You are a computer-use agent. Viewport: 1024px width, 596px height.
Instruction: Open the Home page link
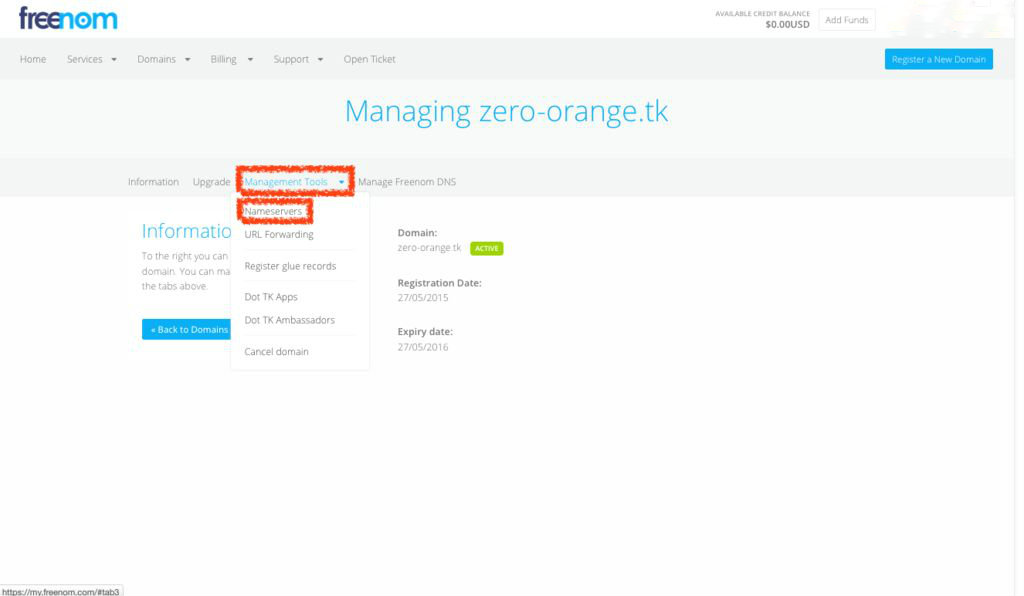click(33, 59)
